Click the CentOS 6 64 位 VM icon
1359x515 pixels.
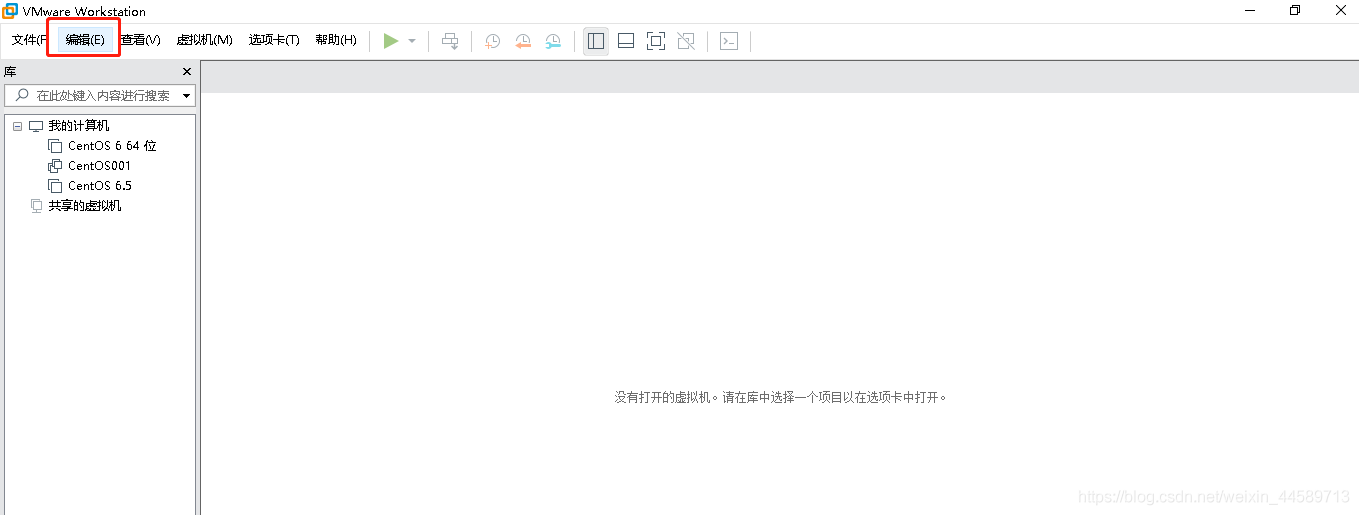[x=55, y=146]
